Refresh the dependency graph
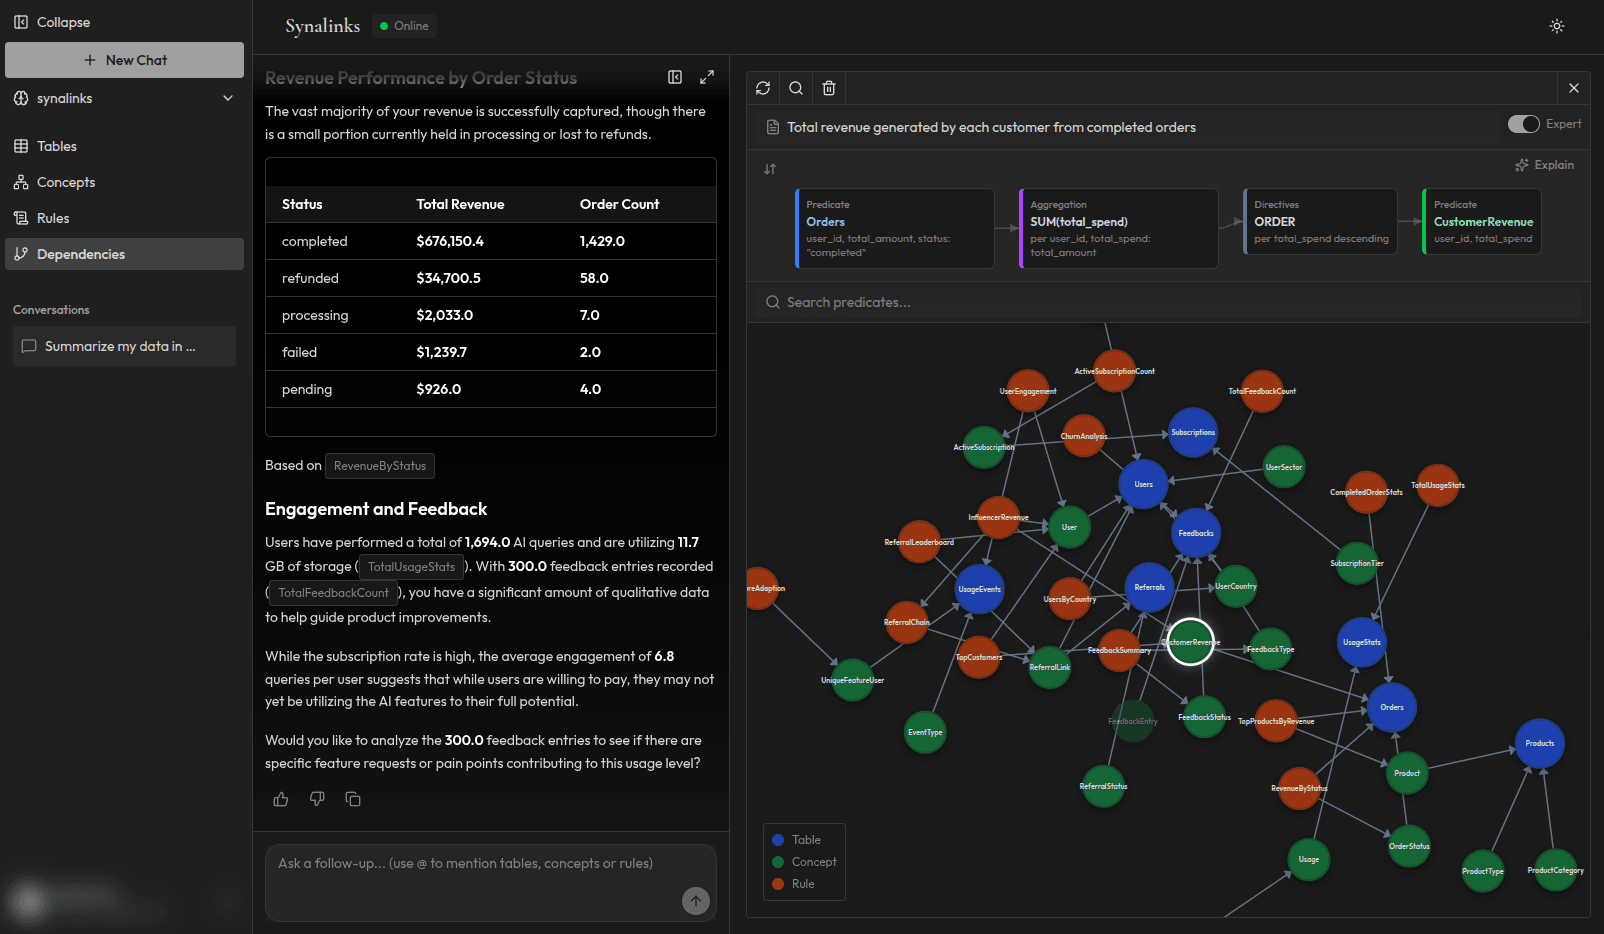The image size is (1604, 934). [x=763, y=88]
